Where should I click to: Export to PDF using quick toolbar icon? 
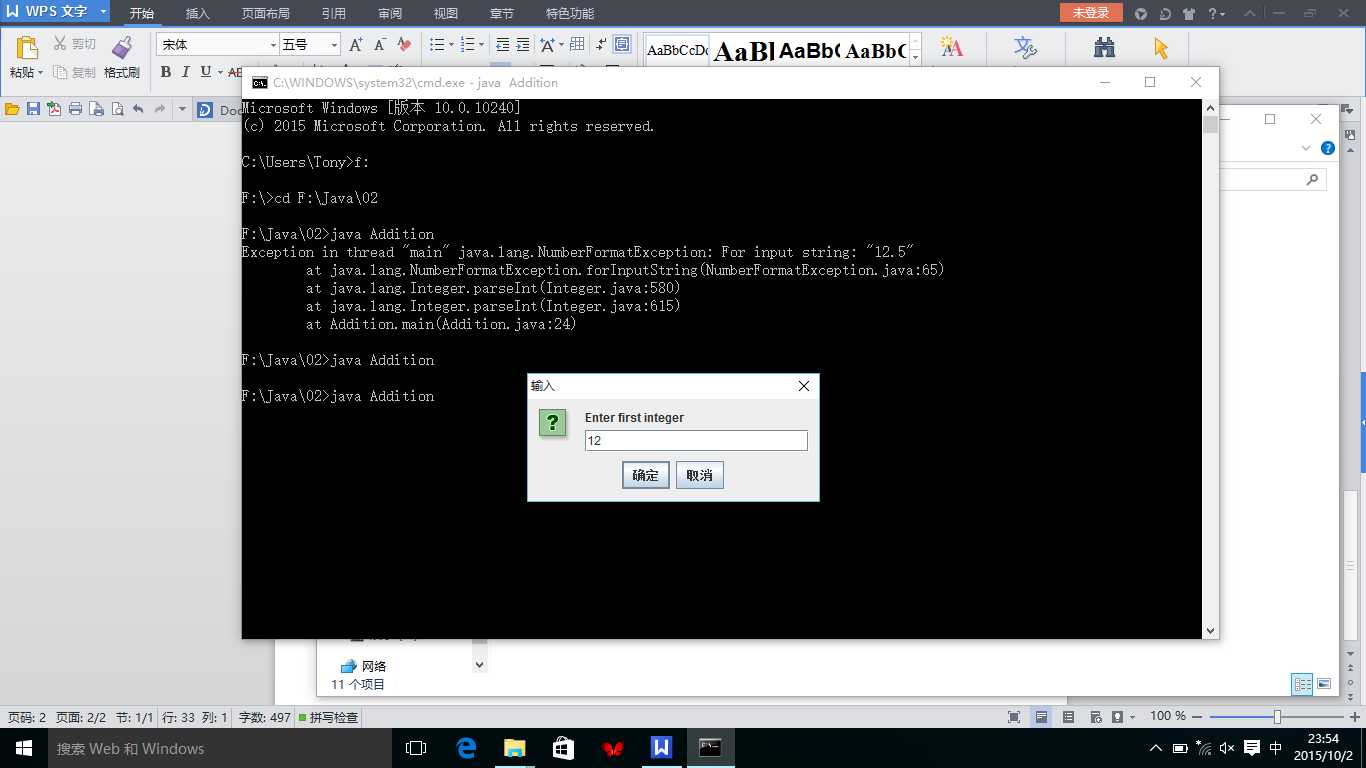(54, 109)
